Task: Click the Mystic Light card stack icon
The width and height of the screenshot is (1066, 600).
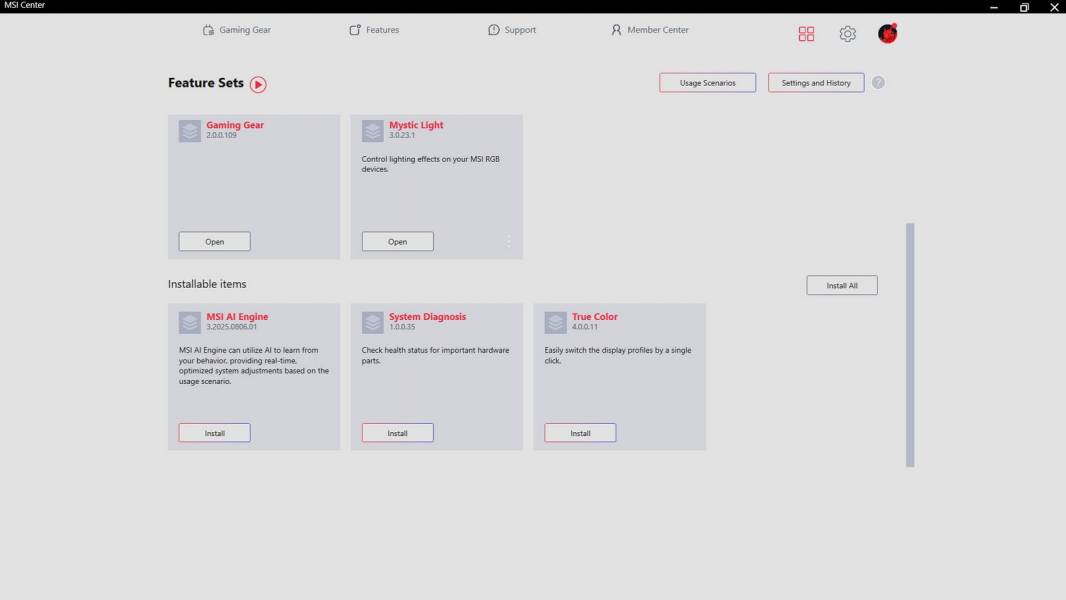Action: (373, 131)
